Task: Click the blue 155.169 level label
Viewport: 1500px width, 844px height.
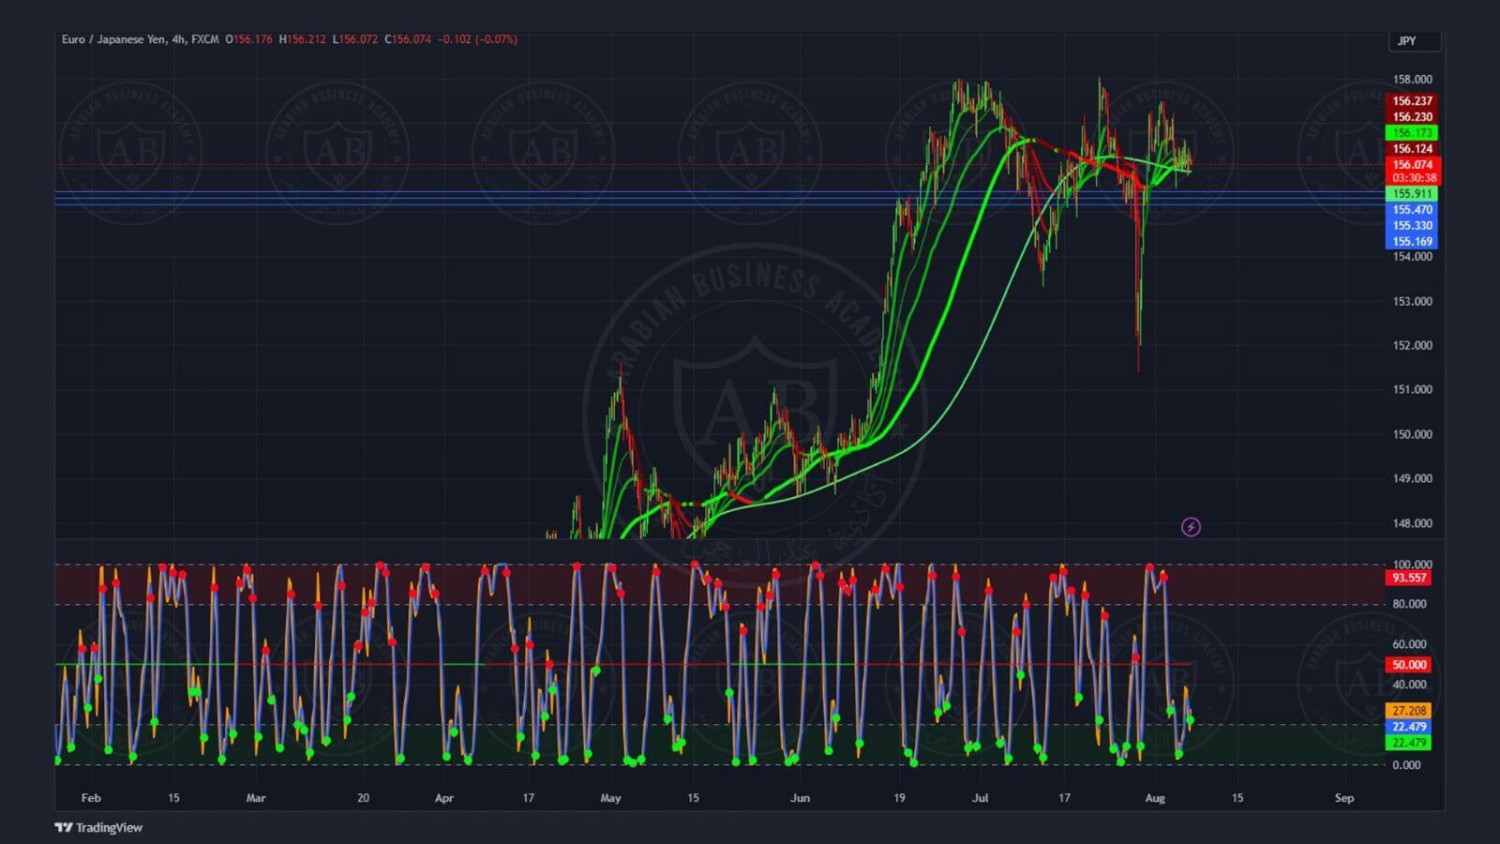Action: pos(1412,241)
